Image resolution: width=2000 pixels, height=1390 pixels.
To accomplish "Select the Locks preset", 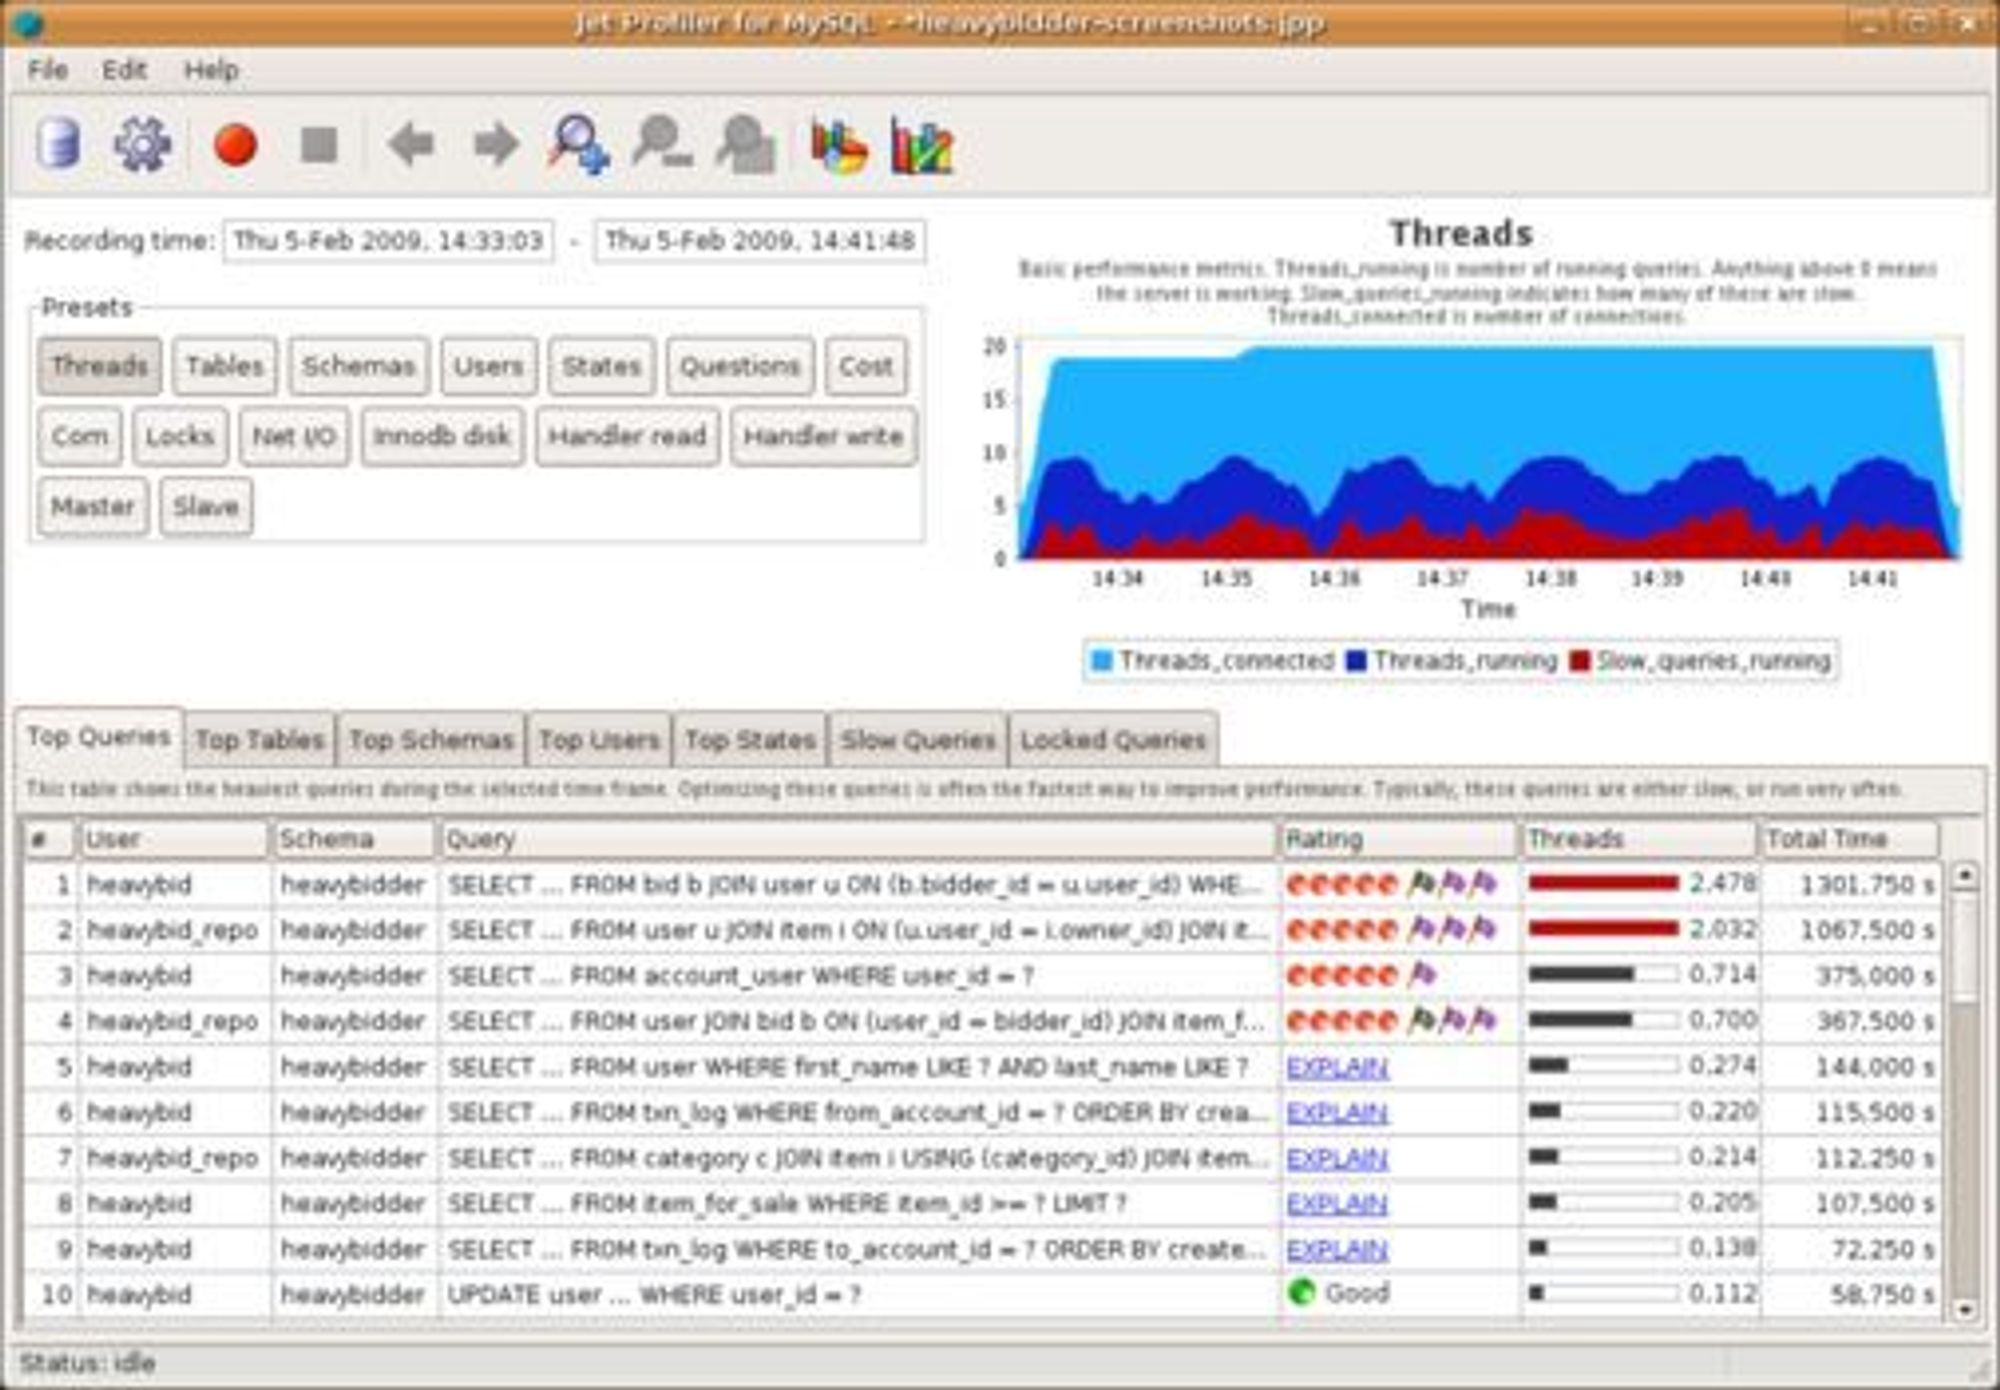I will [180, 436].
